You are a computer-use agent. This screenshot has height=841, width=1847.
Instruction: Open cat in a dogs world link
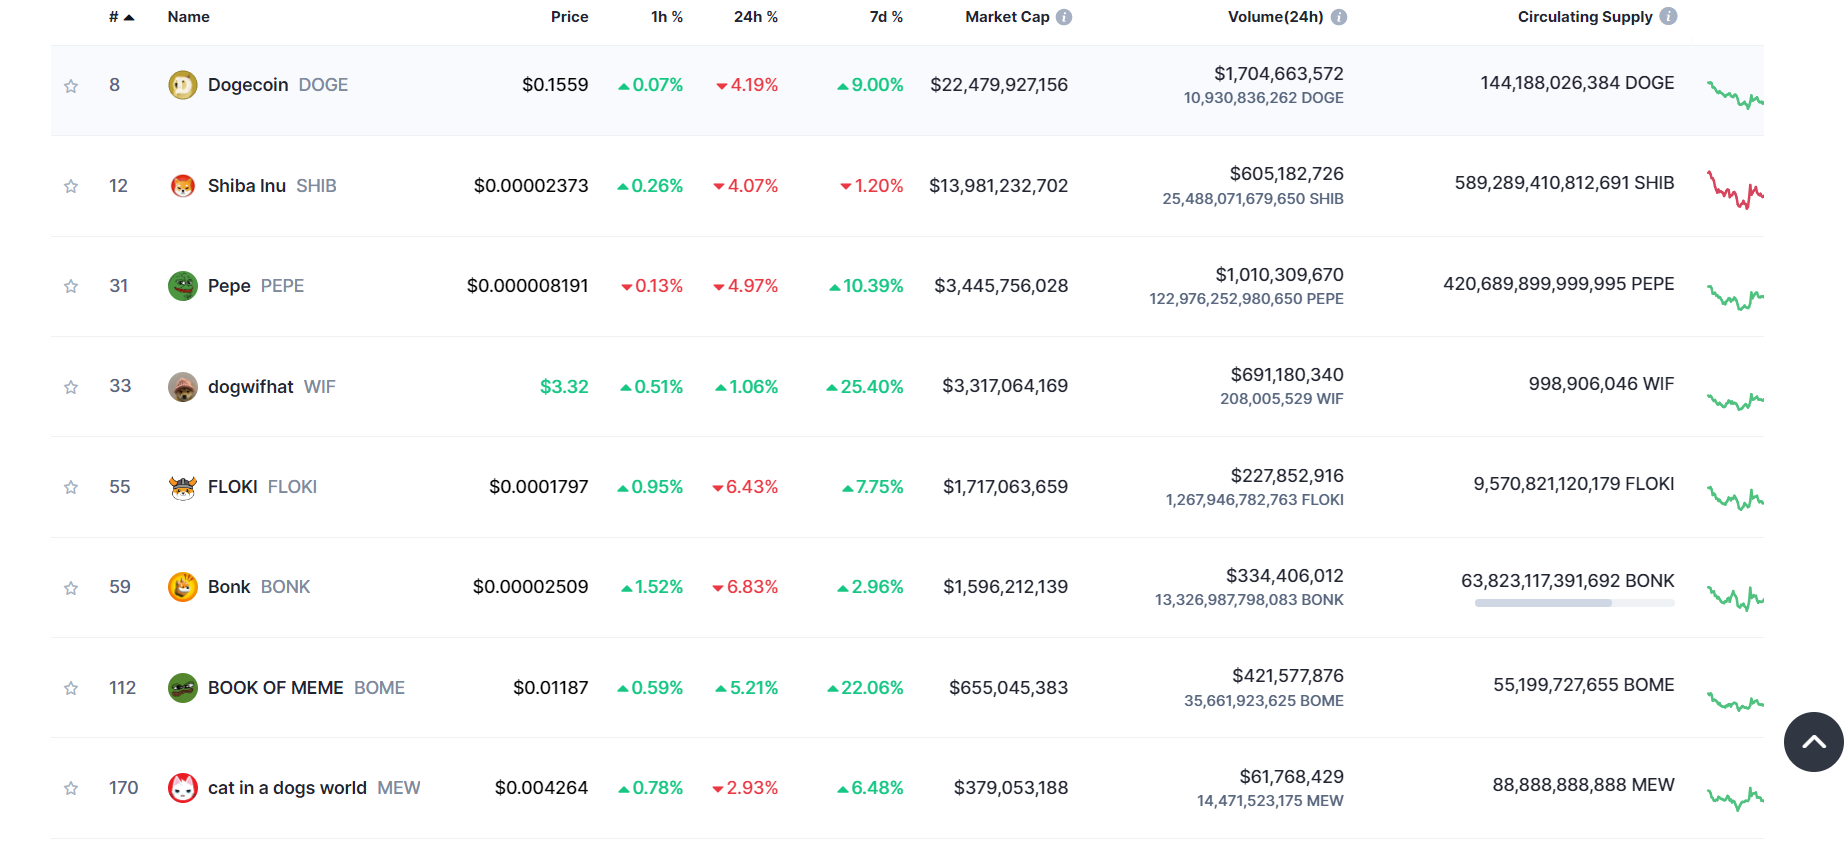pyautogui.click(x=314, y=788)
